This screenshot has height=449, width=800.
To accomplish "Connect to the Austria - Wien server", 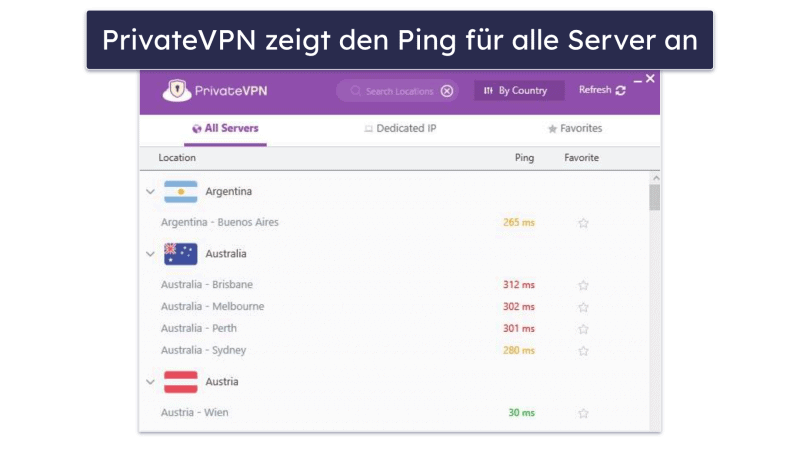I will coord(194,413).
